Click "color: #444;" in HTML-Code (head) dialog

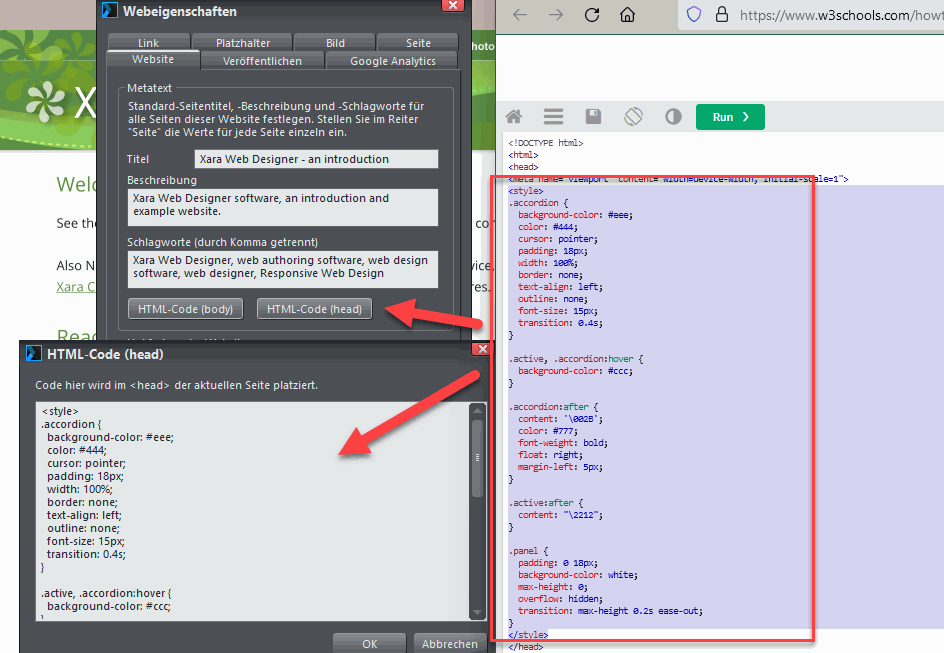point(77,450)
